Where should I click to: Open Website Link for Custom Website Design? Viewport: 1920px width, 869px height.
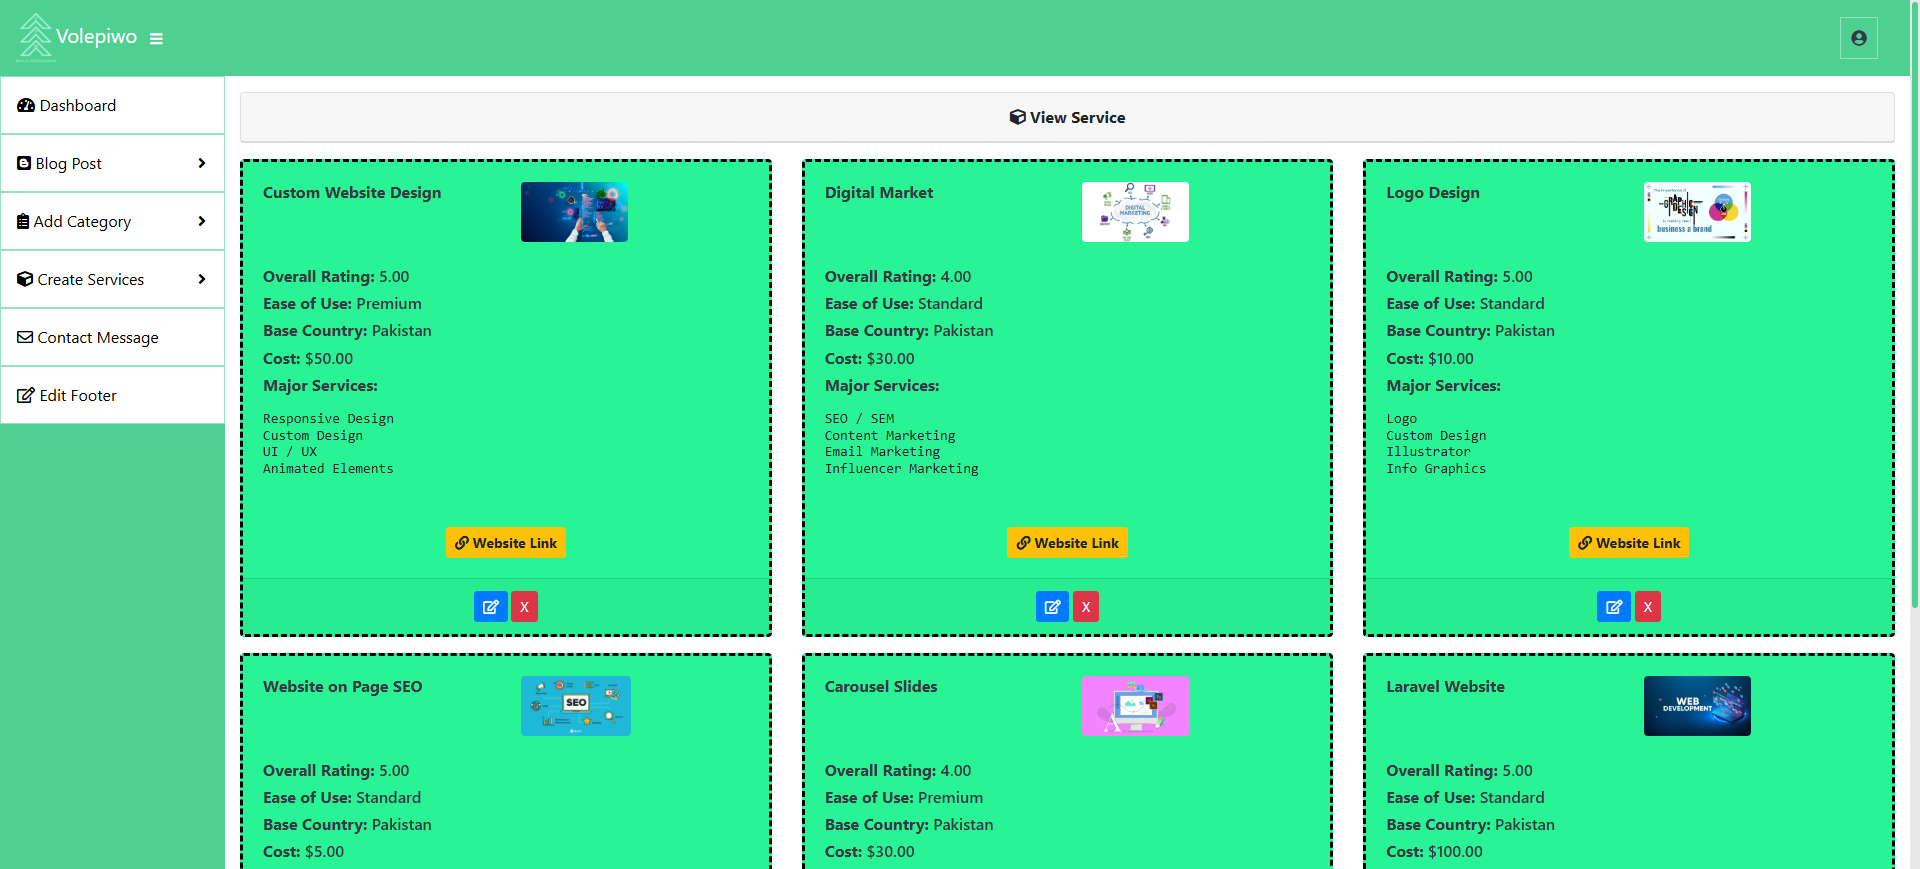pyautogui.click(x=505, y=543)
